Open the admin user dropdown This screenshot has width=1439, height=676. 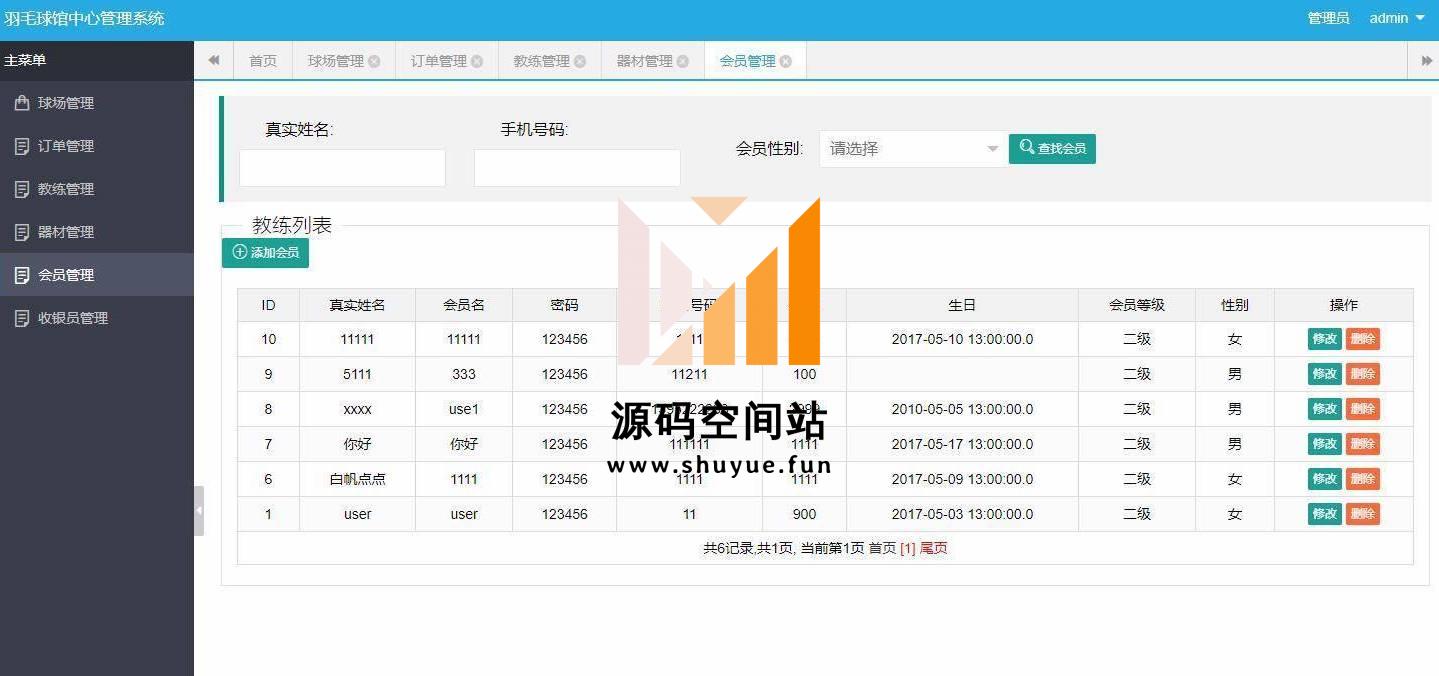1397,18
